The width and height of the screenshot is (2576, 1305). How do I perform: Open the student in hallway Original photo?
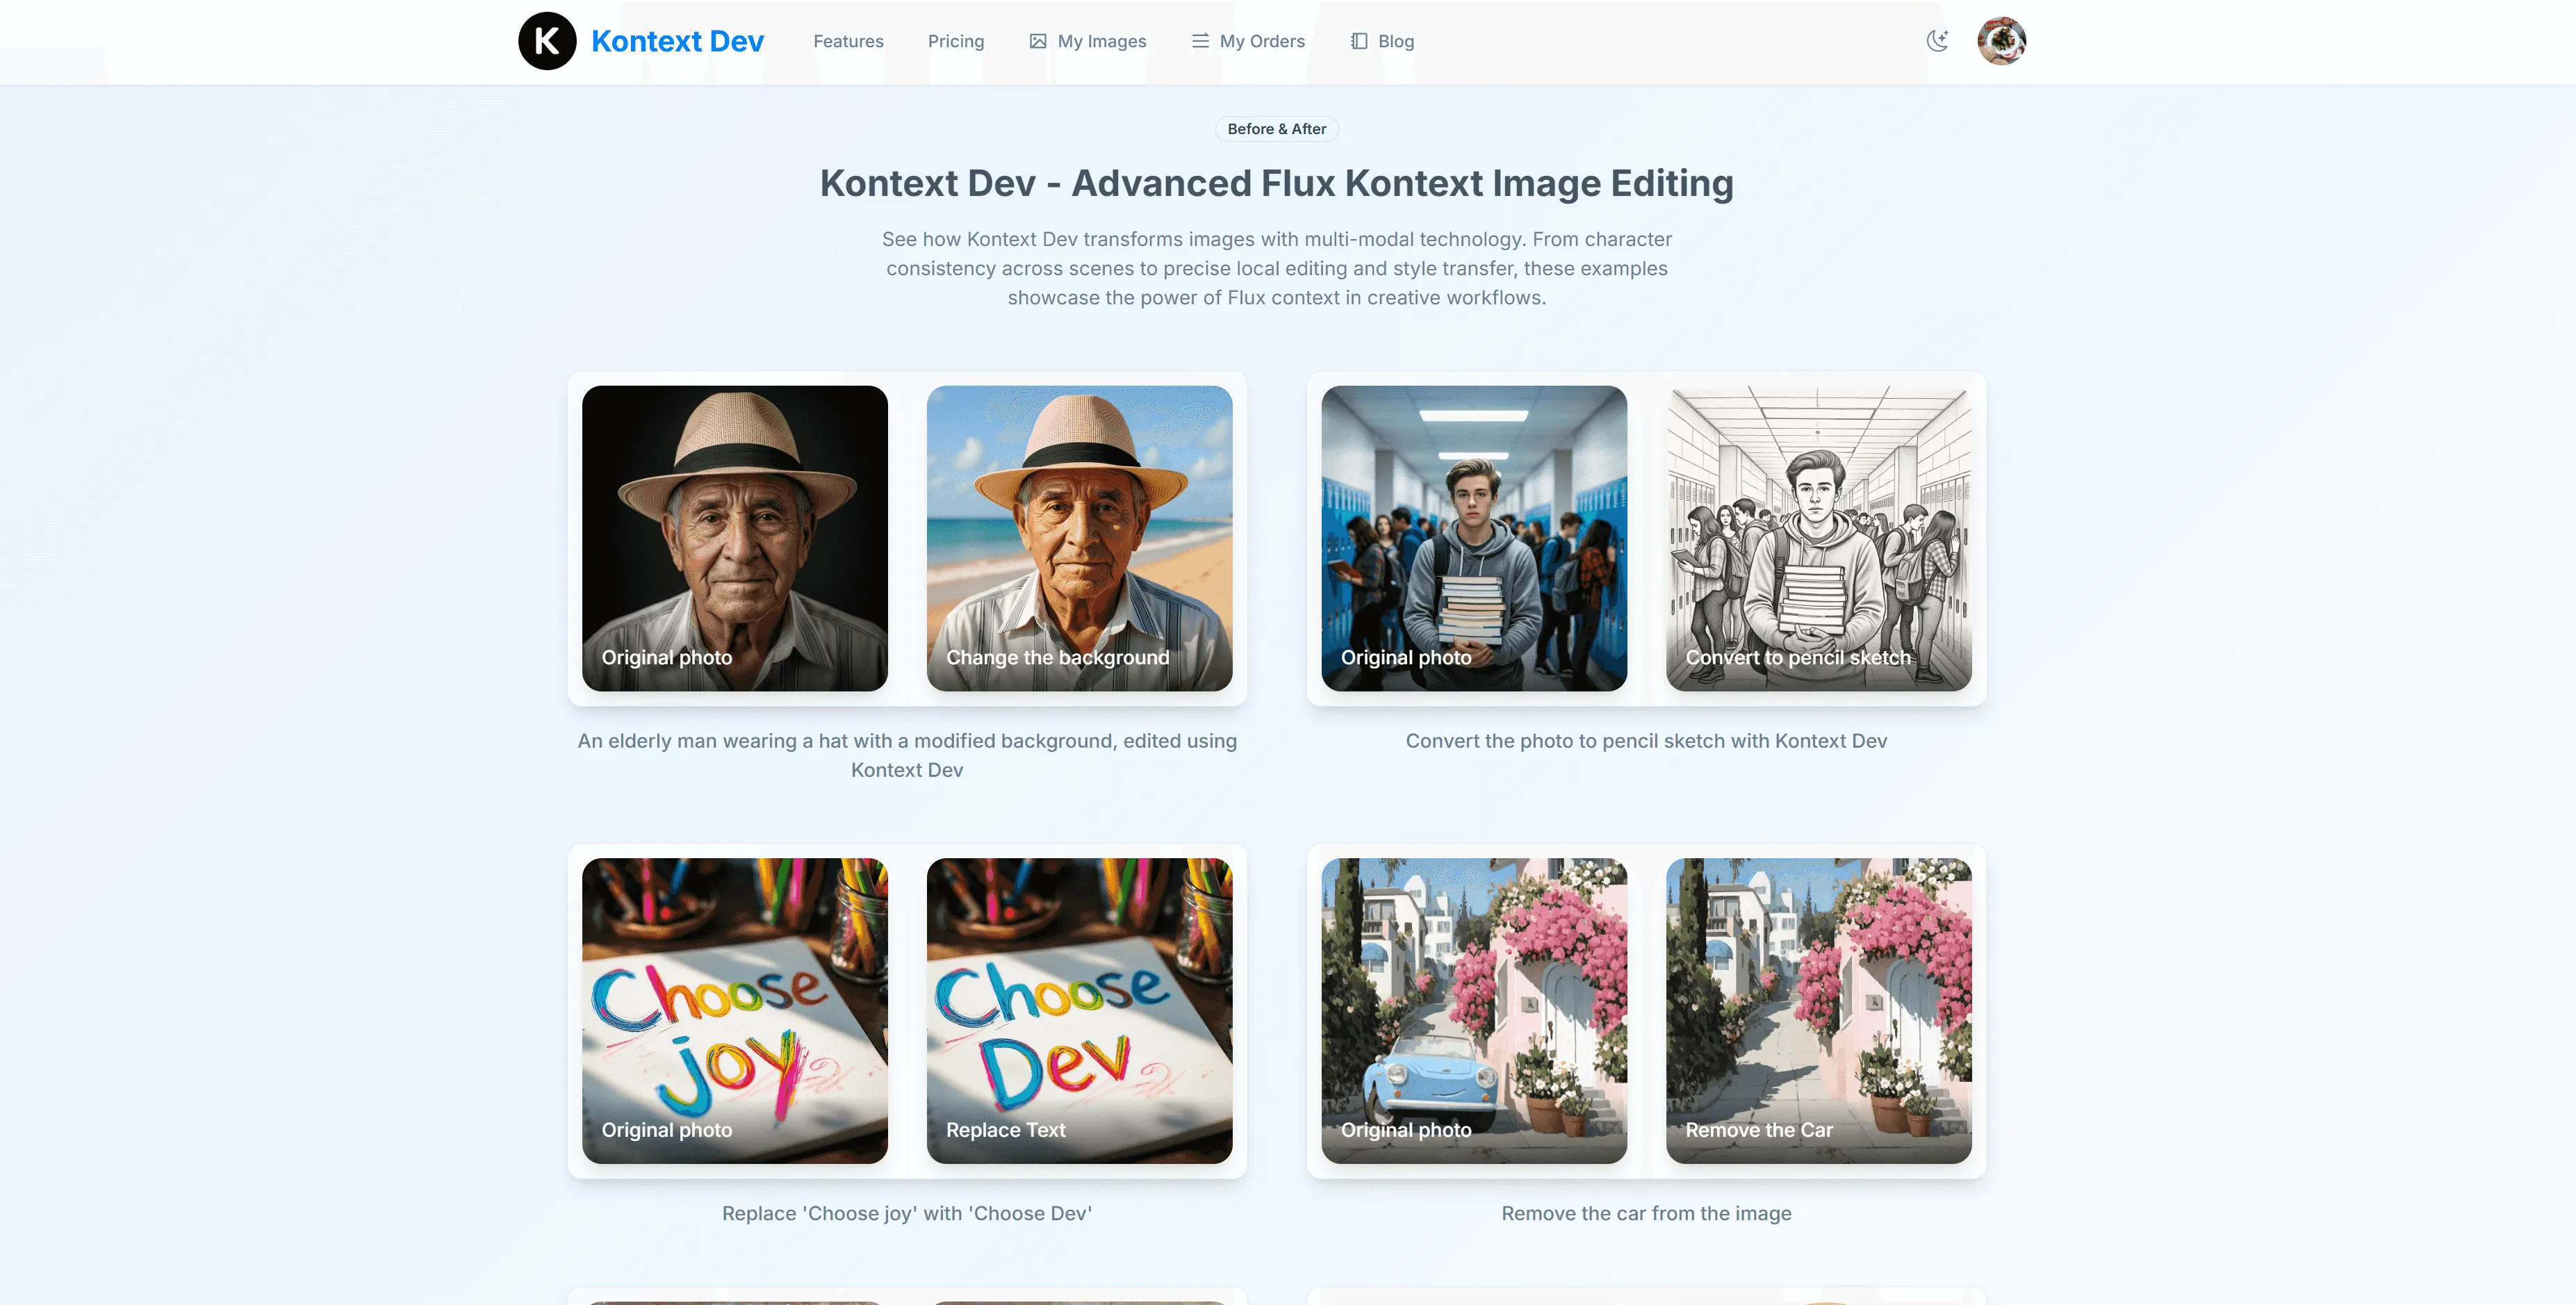pyautogui.click(x=1474, y=538)
